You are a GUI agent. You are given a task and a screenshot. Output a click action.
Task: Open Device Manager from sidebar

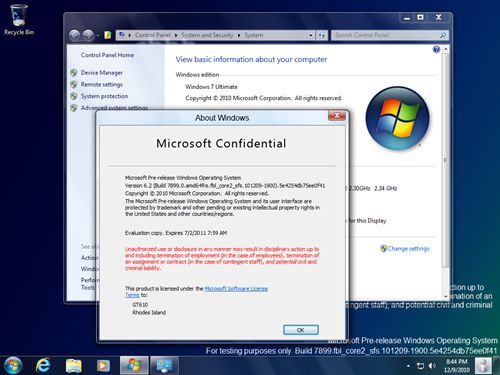pyautogui.click(x=102, y=73)
